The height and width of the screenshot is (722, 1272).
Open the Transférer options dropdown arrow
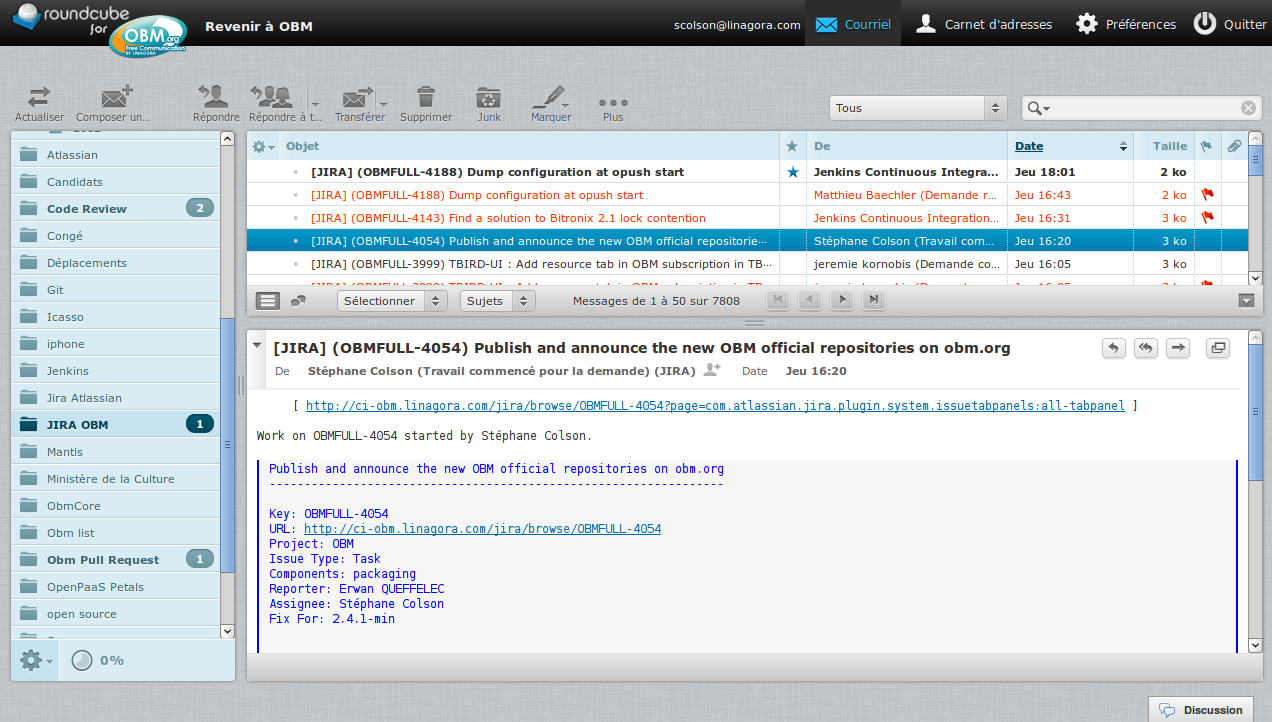383,103
